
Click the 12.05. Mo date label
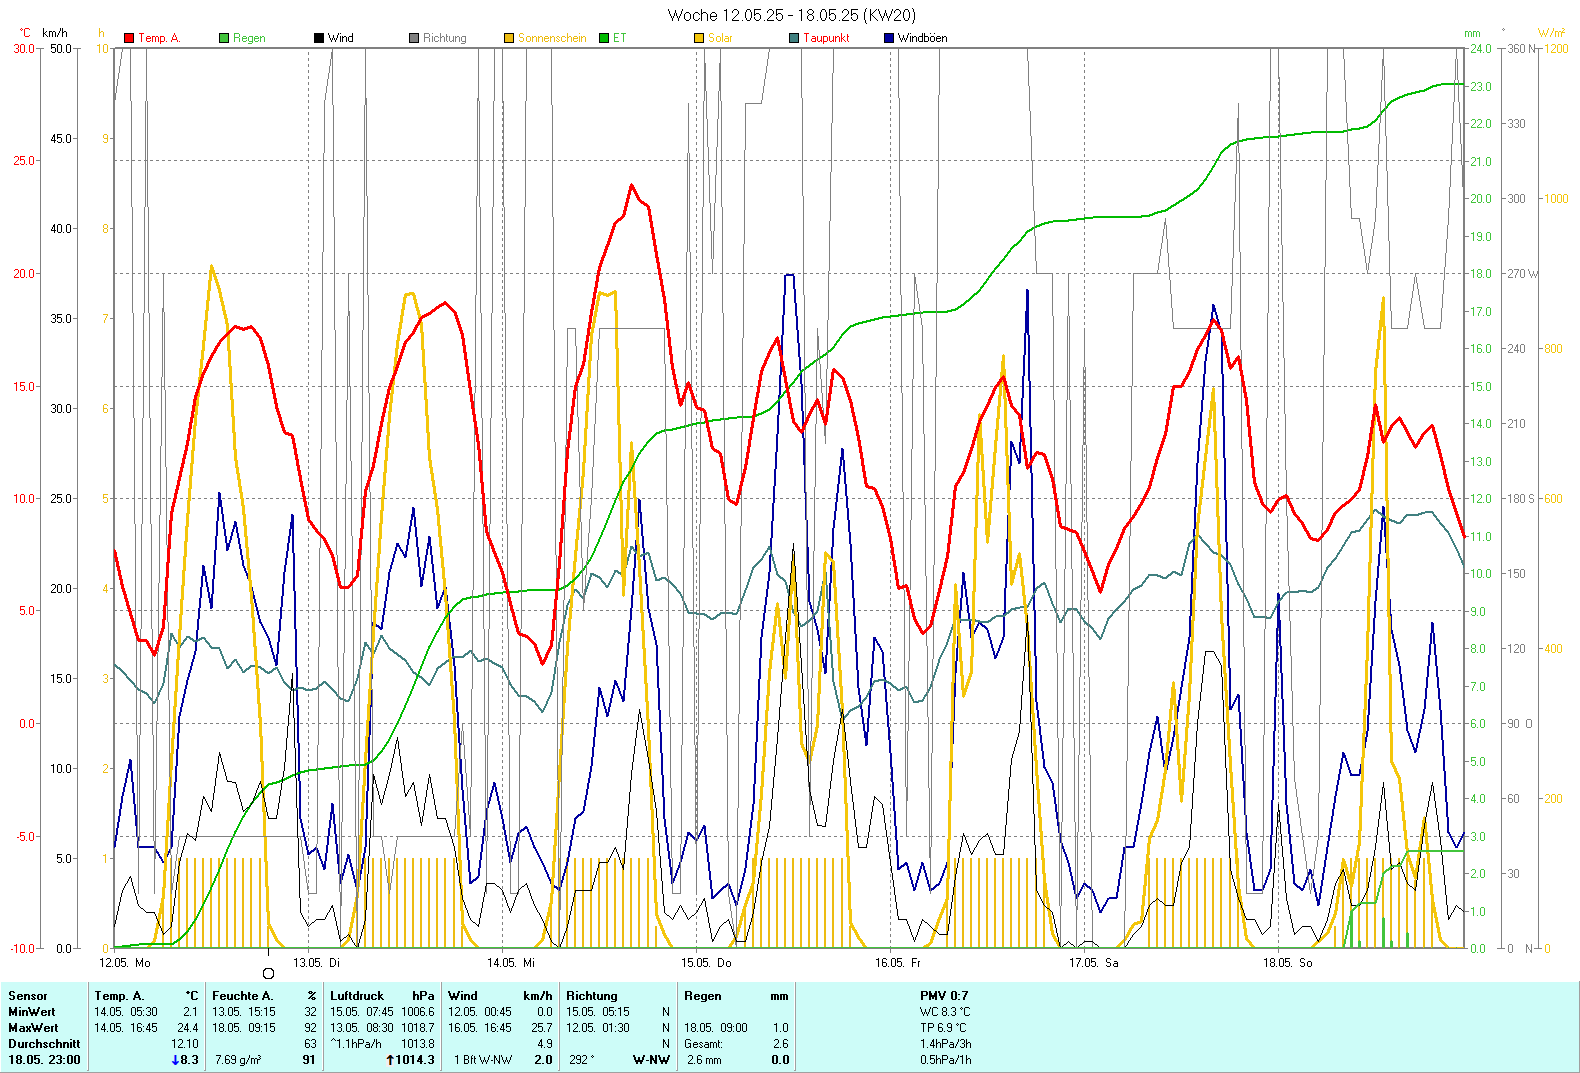[x=125, y=963]
